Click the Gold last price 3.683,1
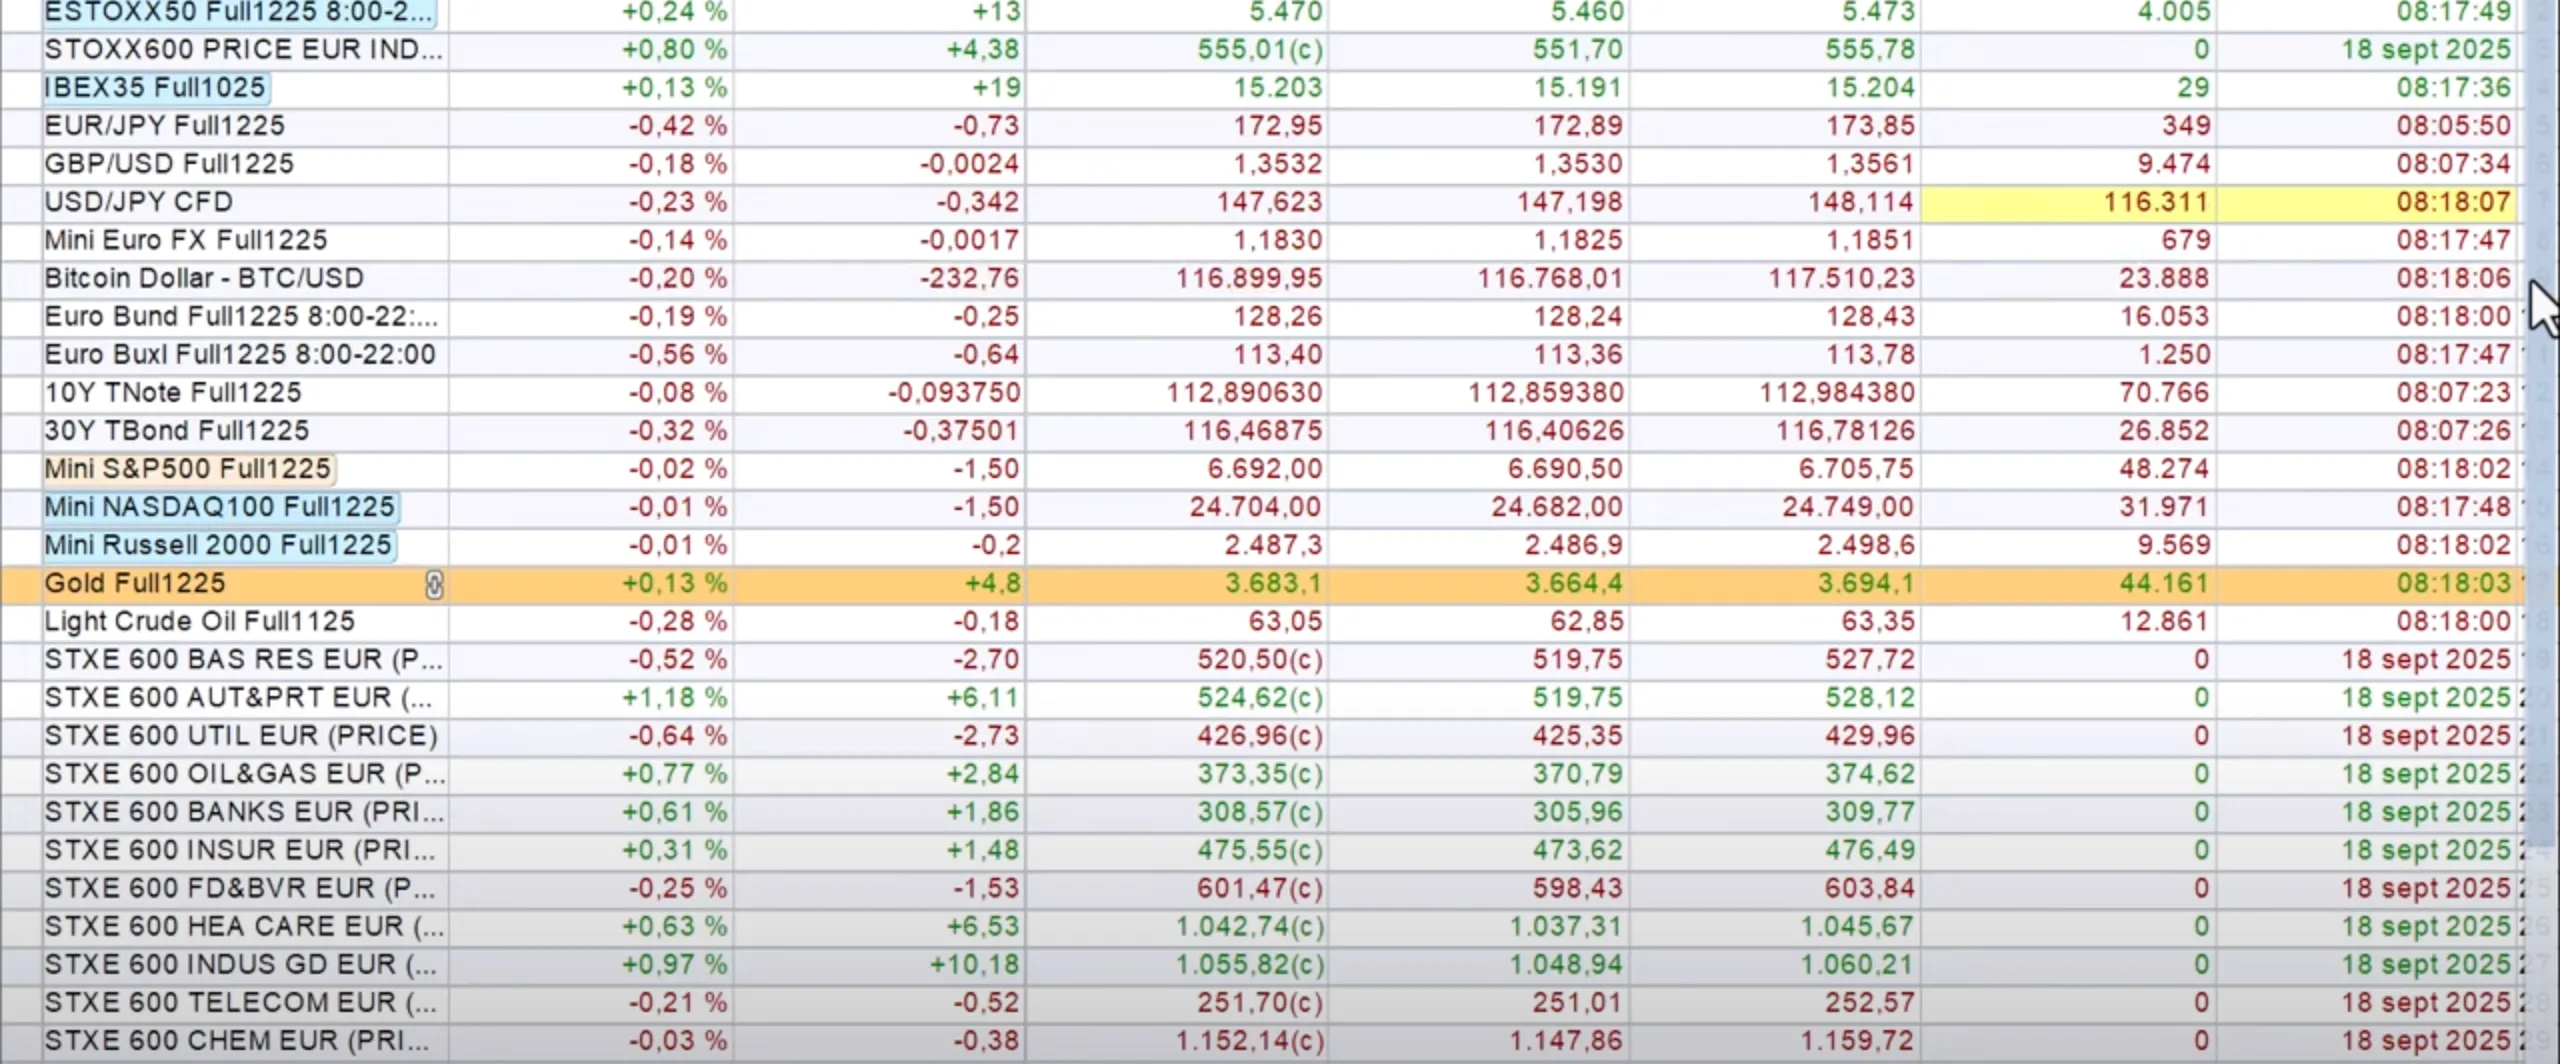The width and height of the screenshot is (2560, 1064). [1273, 584]
